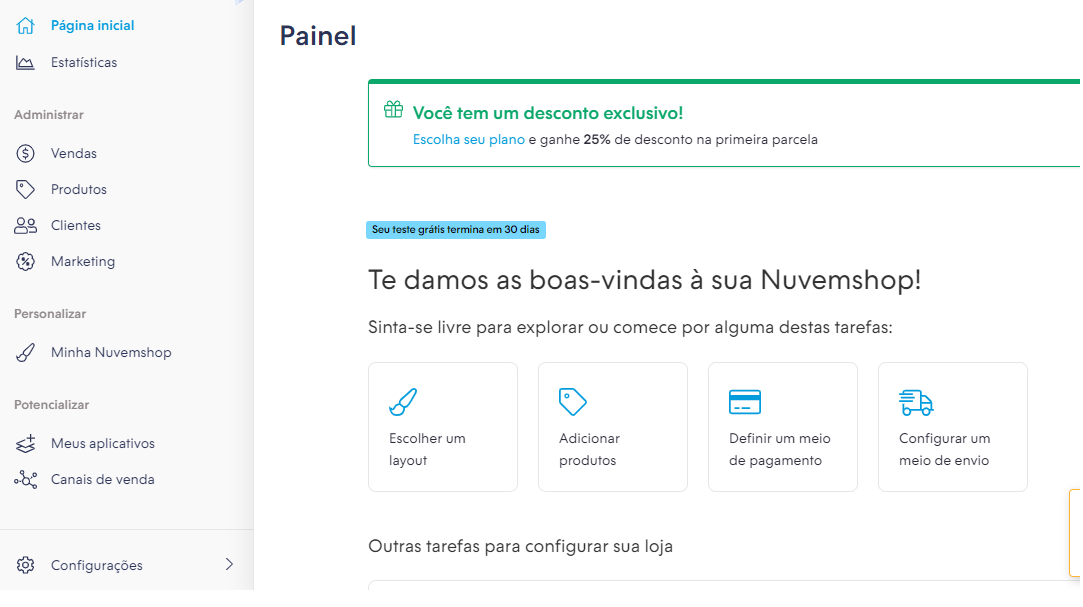Click the house icon for Página inicial
This screenshot has height=607, width=1083.
[26, 26]
